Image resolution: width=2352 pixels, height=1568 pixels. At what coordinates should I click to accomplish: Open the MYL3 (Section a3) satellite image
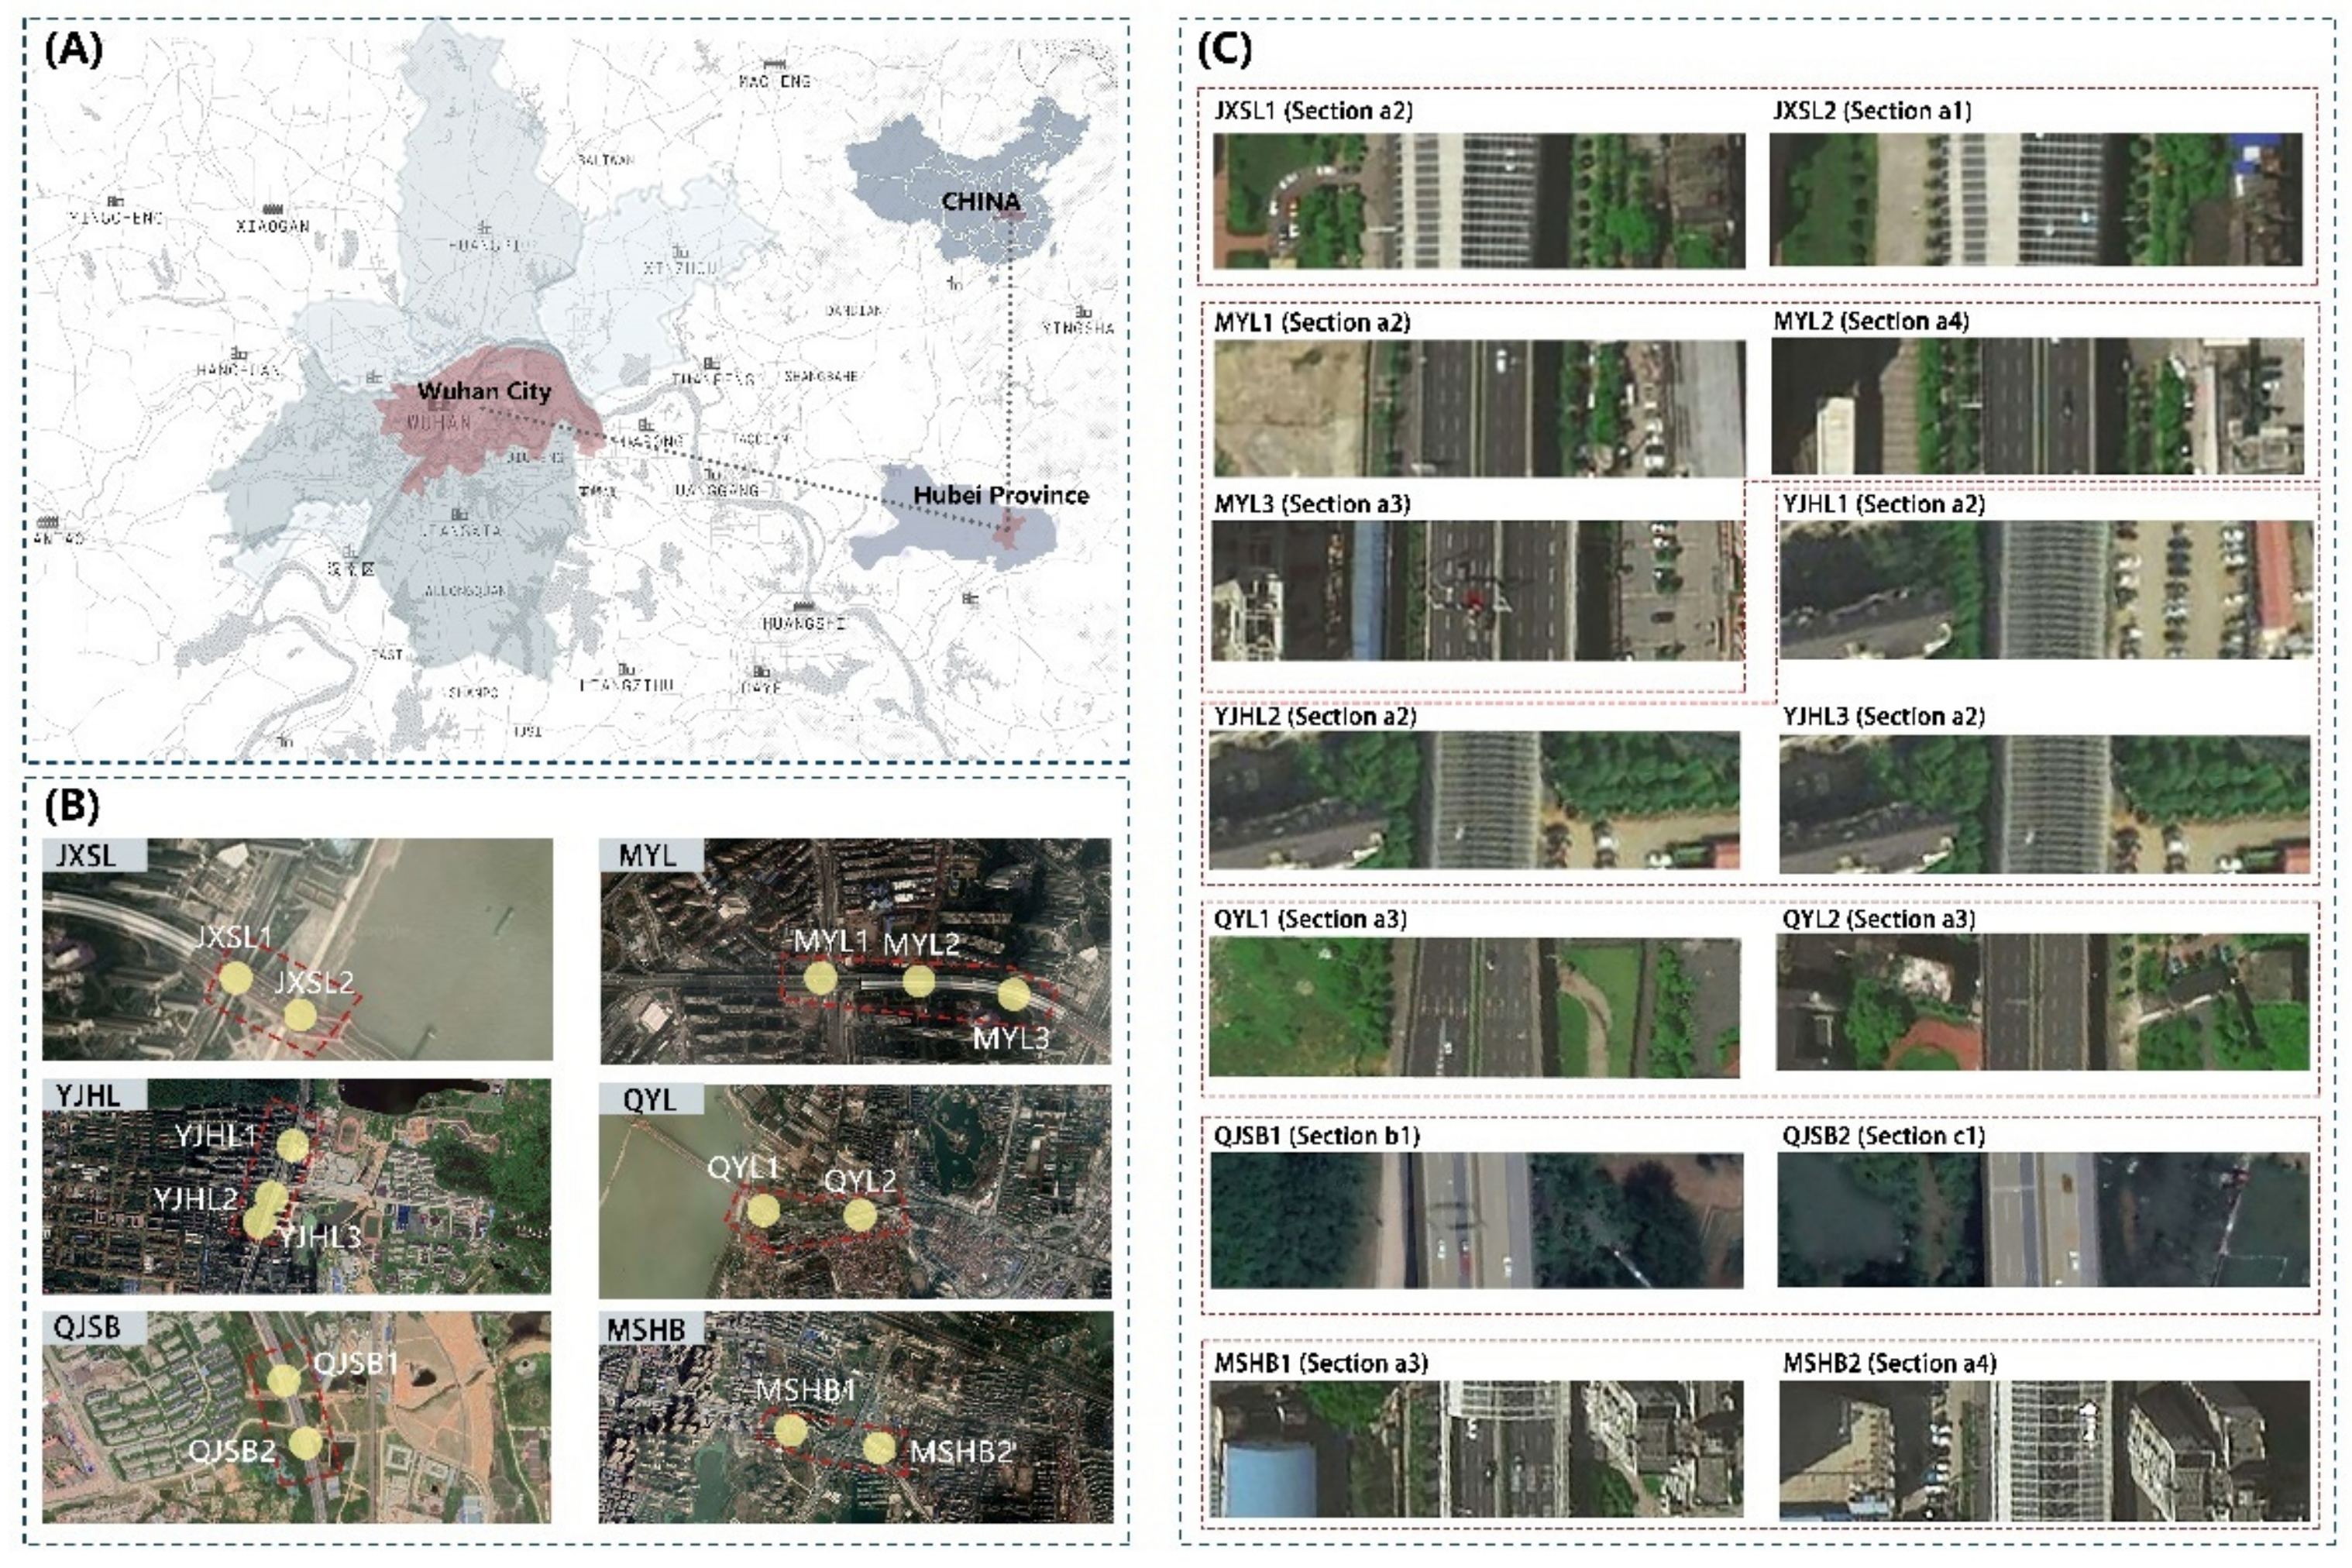[1477, 590]
